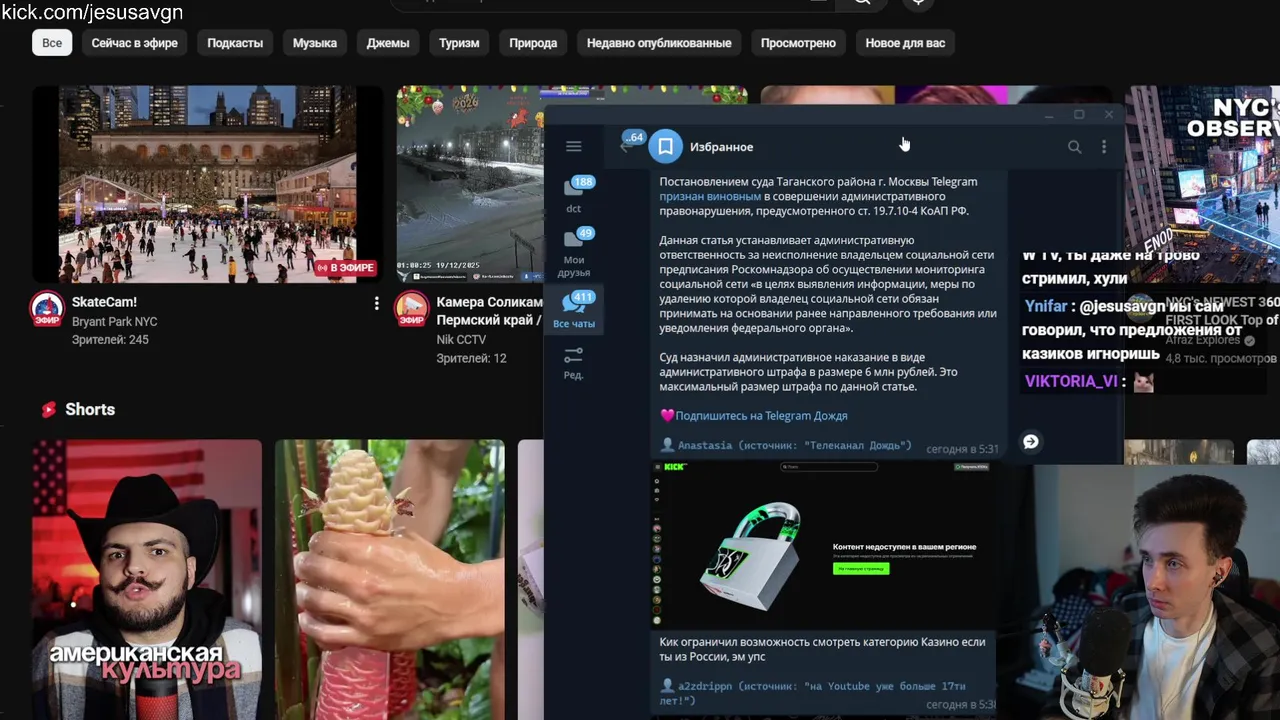This screenshot has height=720, width=1280.
Task: Select the Все filter chip
Action: point(52,43)
